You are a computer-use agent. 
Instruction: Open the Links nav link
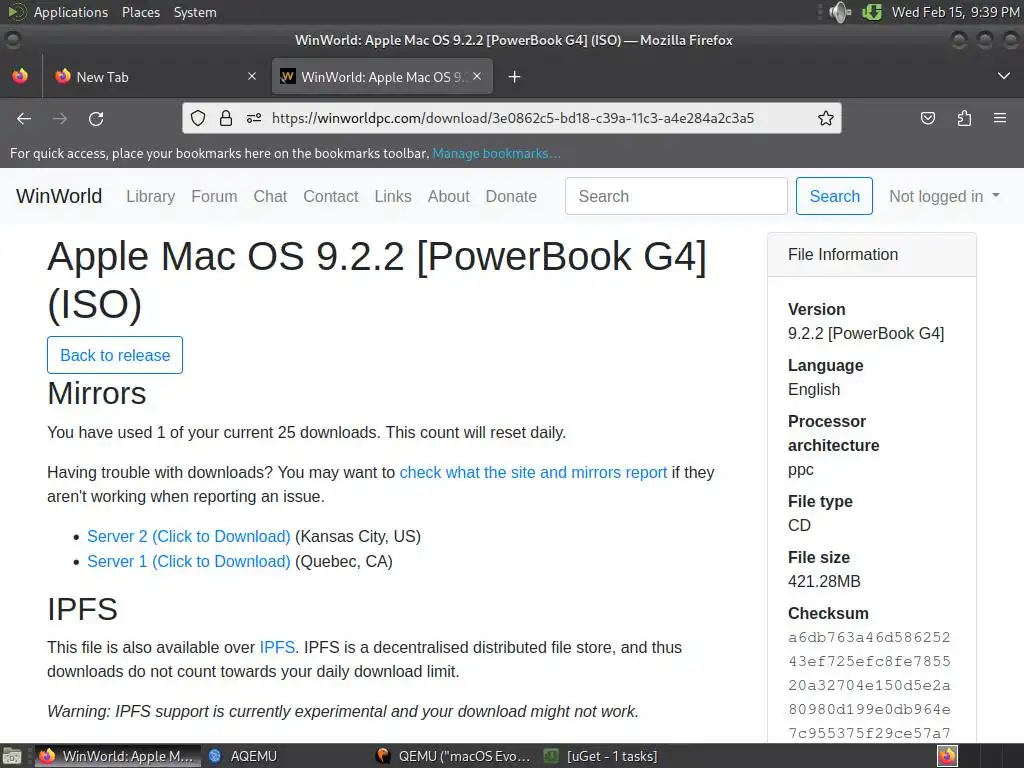point(393,196)
